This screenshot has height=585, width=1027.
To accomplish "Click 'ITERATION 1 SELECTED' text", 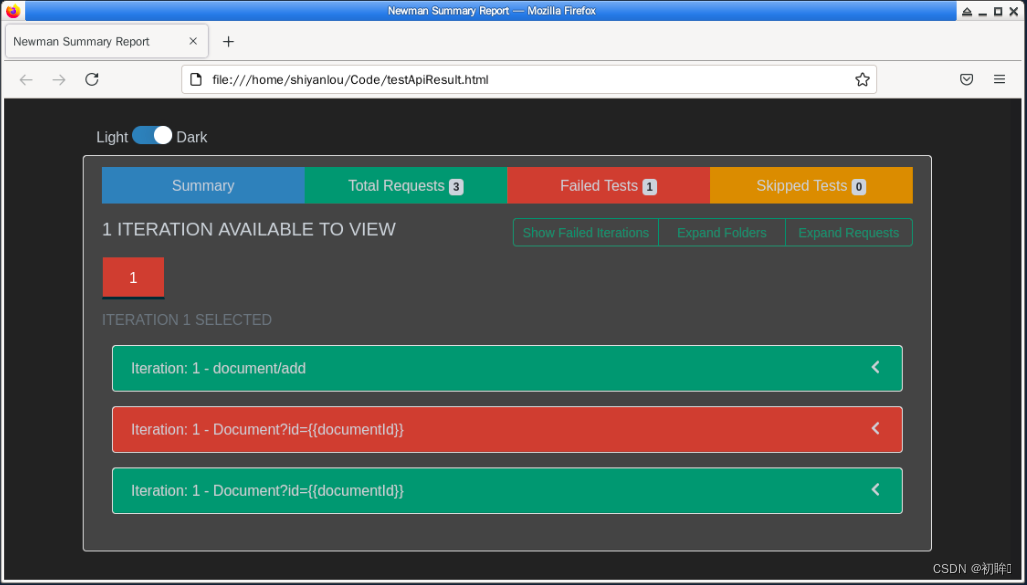I will pyautogui.click(x=187, y=320).
